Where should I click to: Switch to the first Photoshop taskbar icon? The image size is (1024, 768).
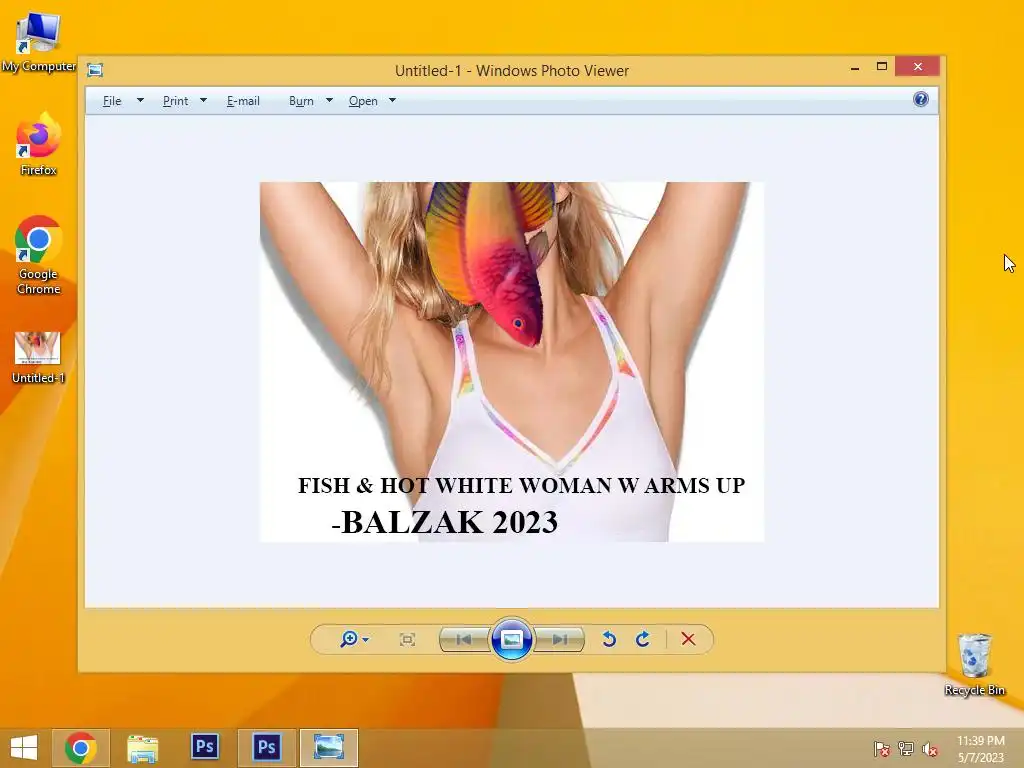[204, 747]
